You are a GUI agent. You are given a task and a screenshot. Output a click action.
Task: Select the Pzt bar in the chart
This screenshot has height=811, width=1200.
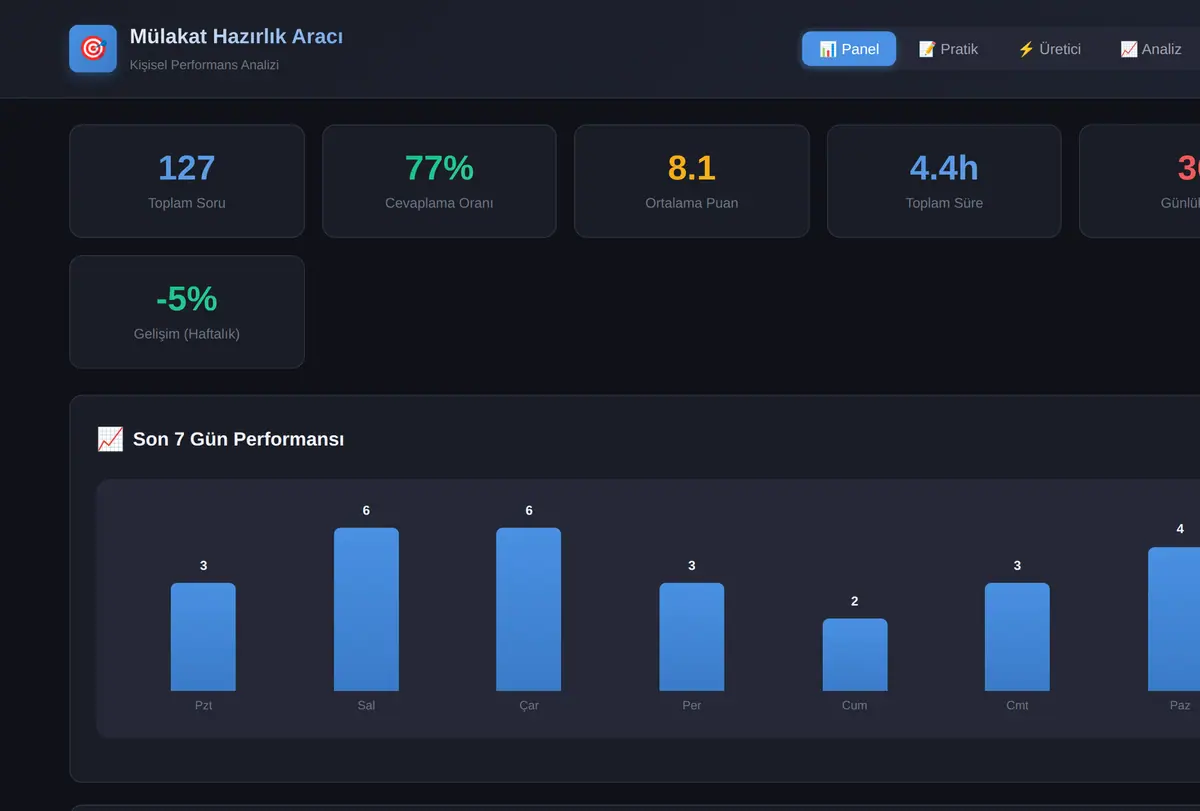(203, 637)
